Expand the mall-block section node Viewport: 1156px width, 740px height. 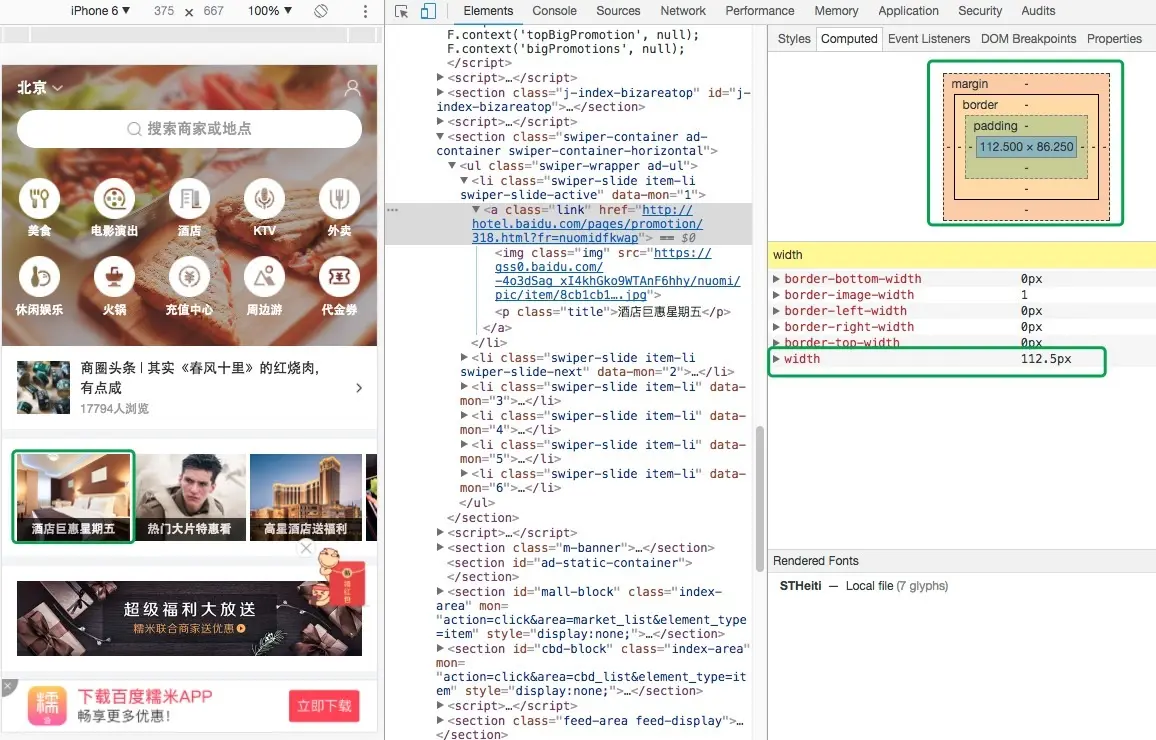pyautogui.click(x=440, y=591)
